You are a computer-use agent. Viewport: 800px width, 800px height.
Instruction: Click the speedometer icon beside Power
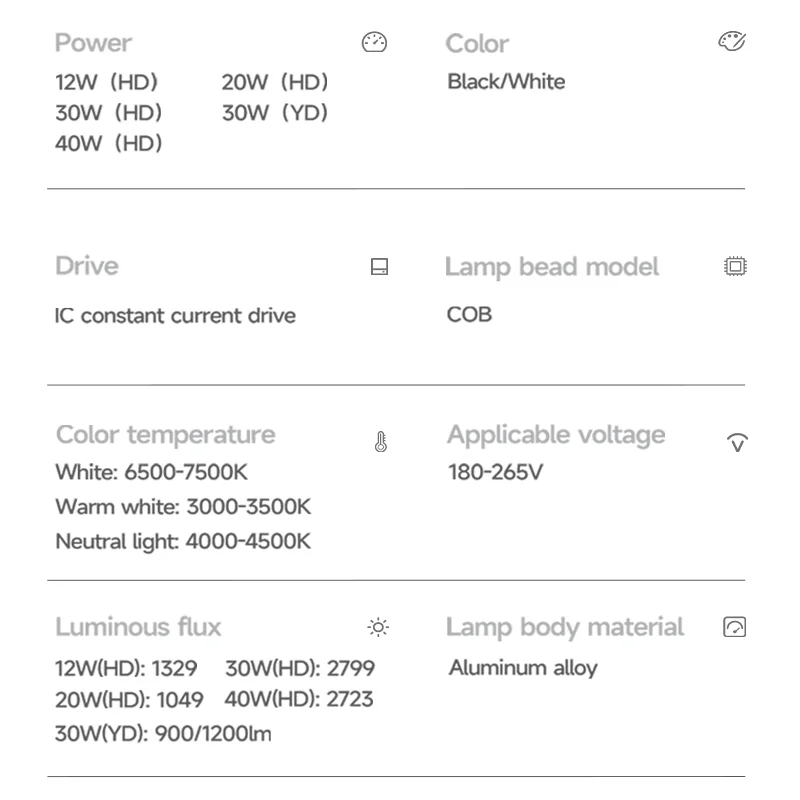374,42
